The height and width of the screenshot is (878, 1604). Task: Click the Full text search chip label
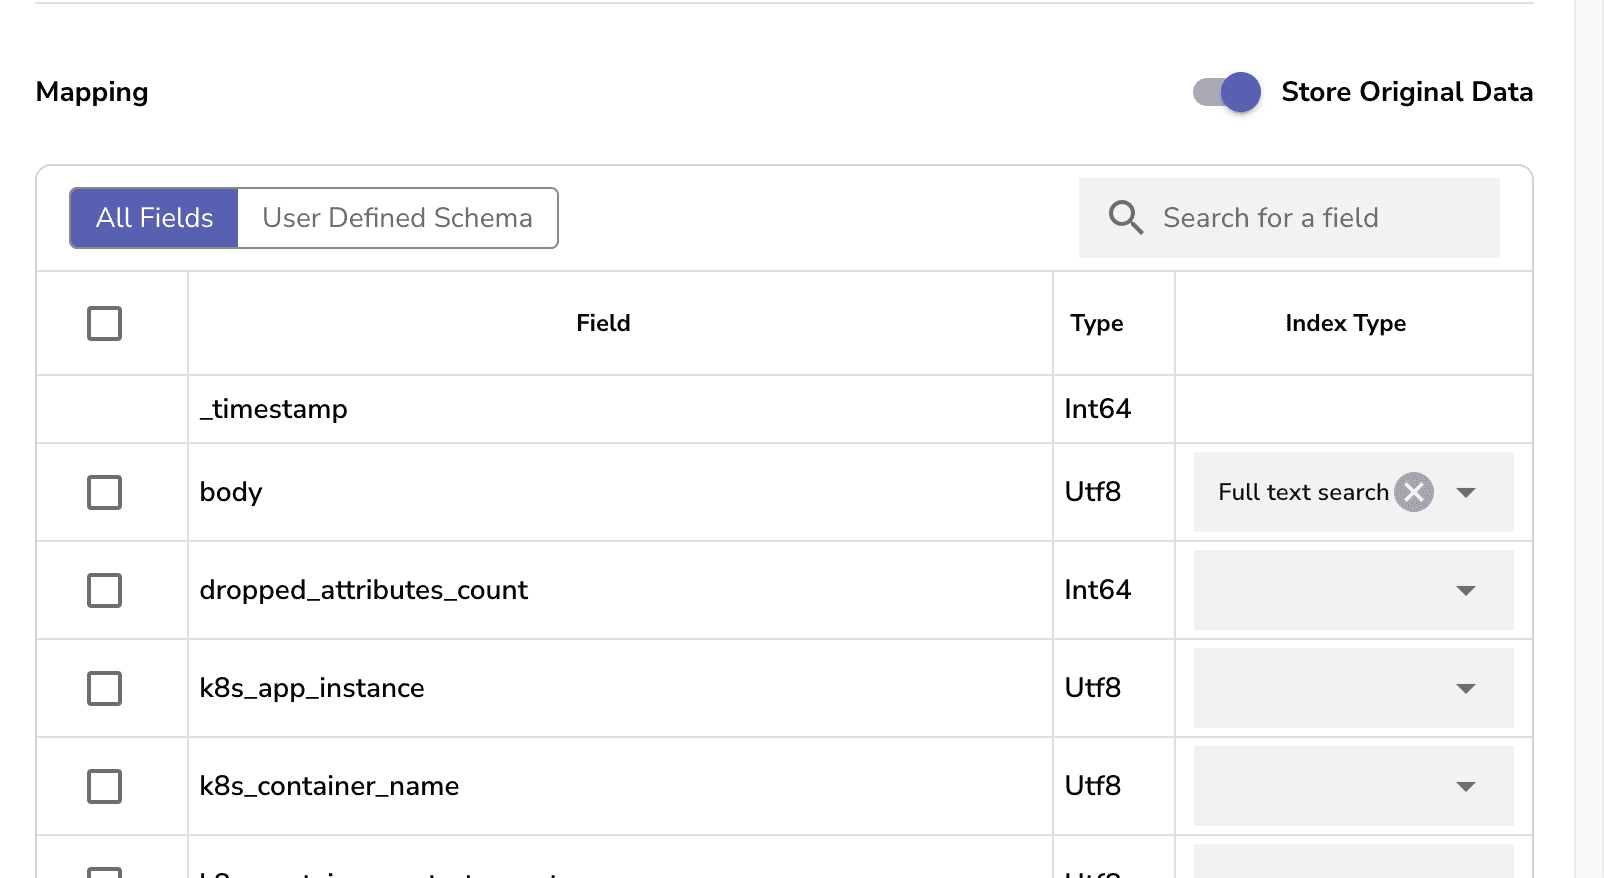click(x=1302, y=492)
